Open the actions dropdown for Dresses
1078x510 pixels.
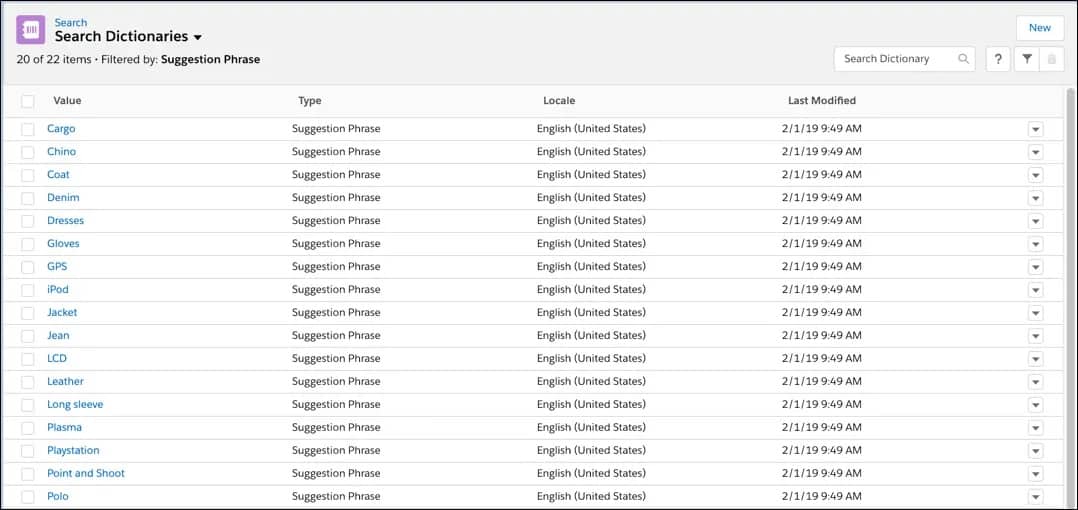pos(1035,221)
